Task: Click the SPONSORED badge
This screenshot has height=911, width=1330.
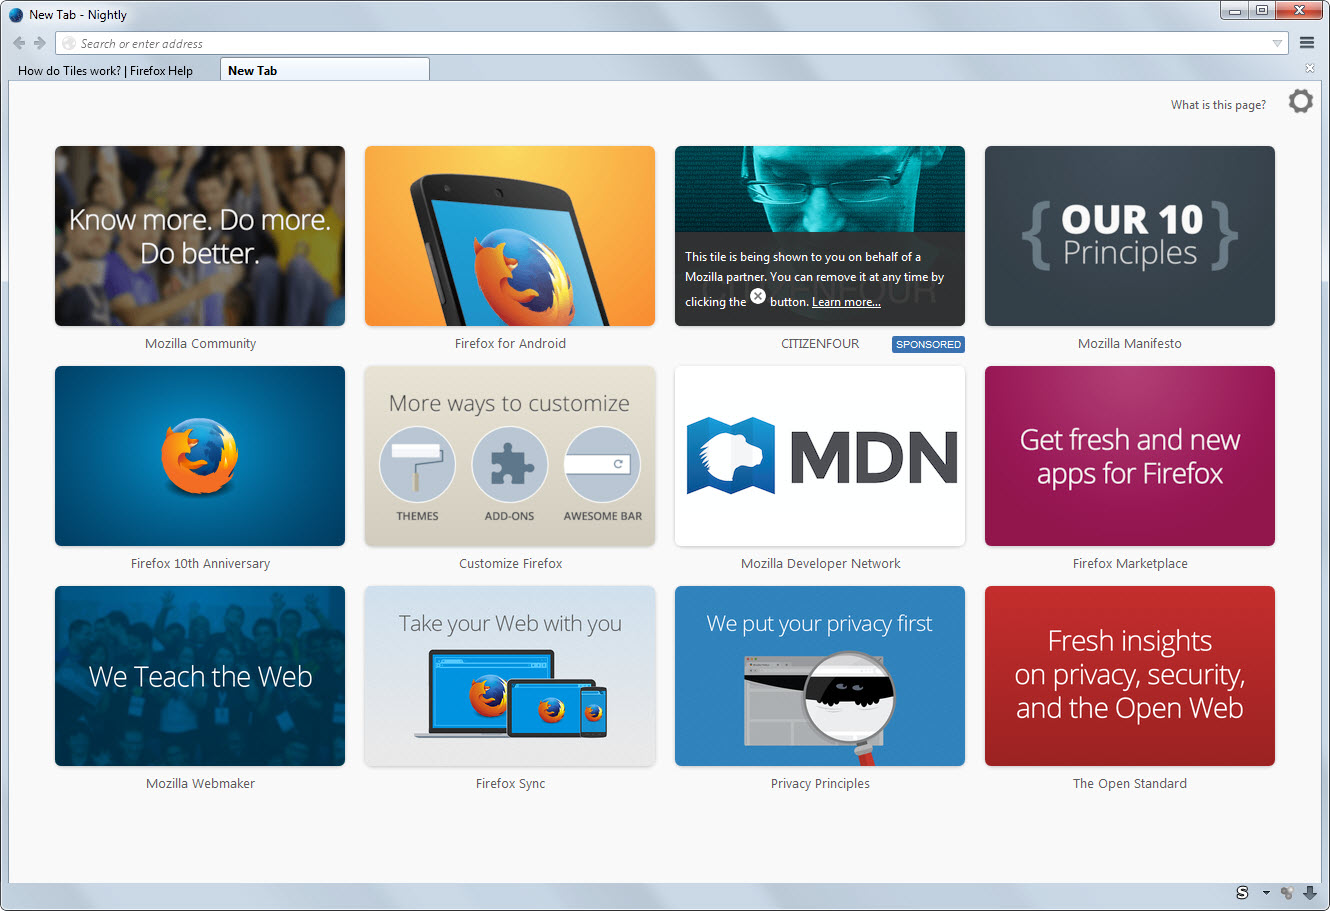Action: click(x=928, y=344)
